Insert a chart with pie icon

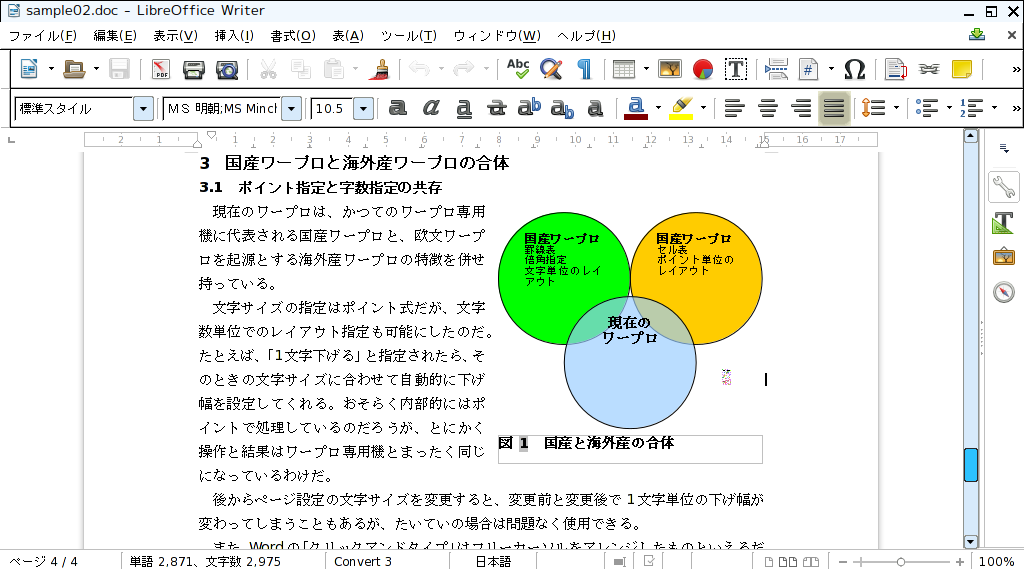click(x=703, y=69)
